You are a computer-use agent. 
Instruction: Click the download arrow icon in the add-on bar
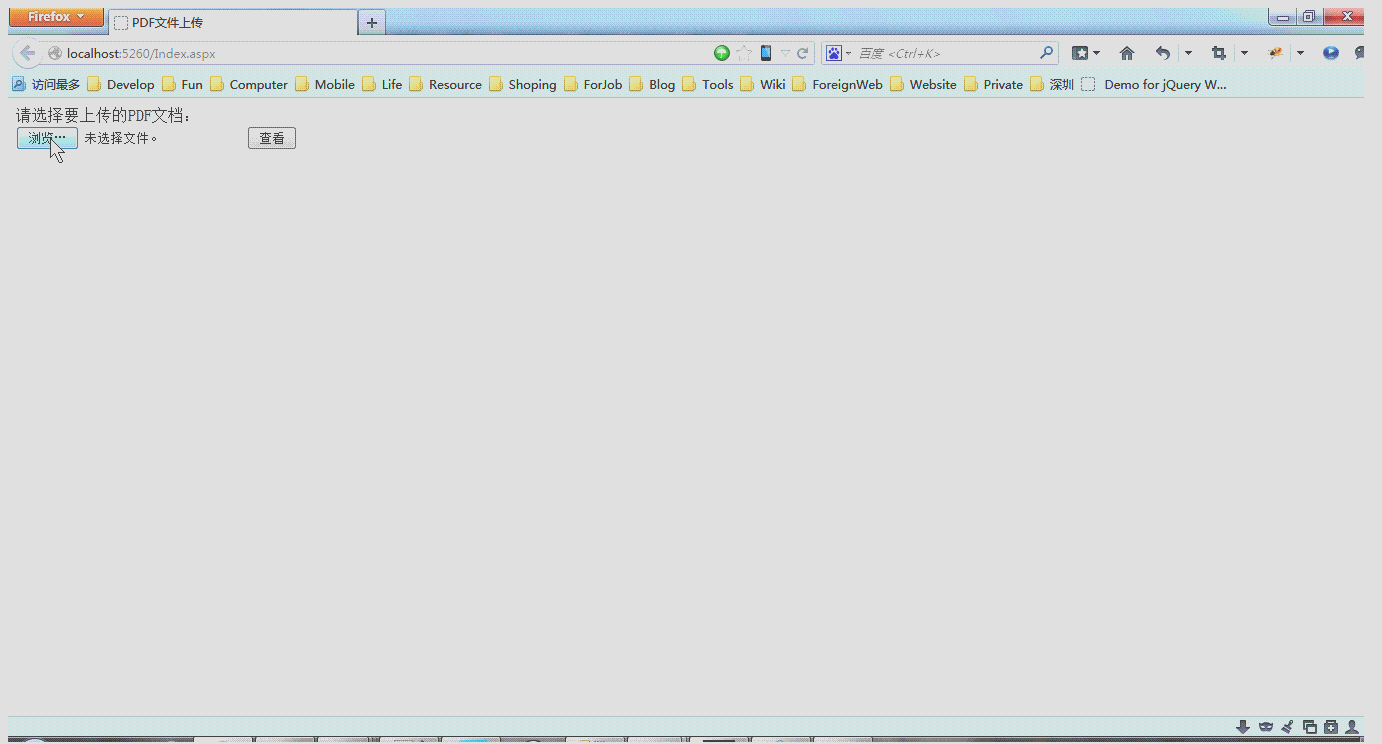(1243, 727)
